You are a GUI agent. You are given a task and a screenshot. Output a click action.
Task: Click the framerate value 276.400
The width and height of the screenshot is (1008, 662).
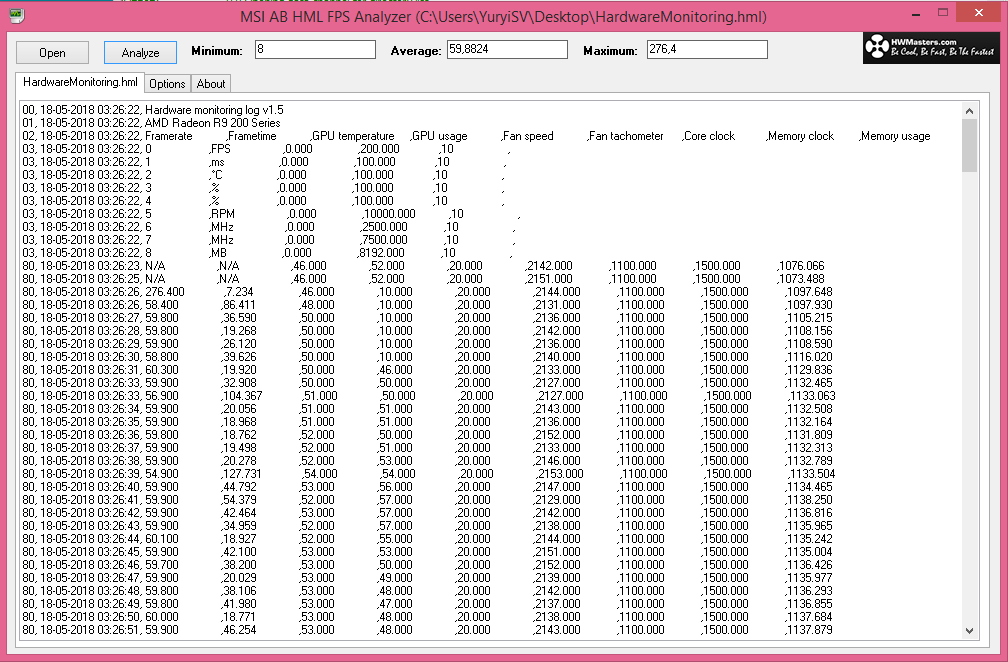pyautogui.click(x=165, y=292)
